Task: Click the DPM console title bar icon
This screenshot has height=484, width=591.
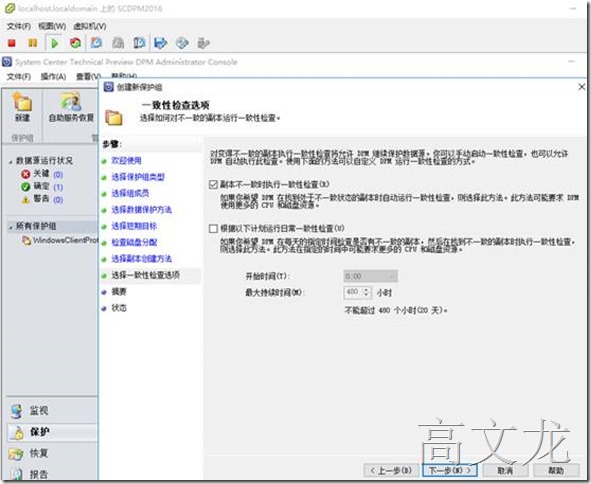Action: point(7,61)
